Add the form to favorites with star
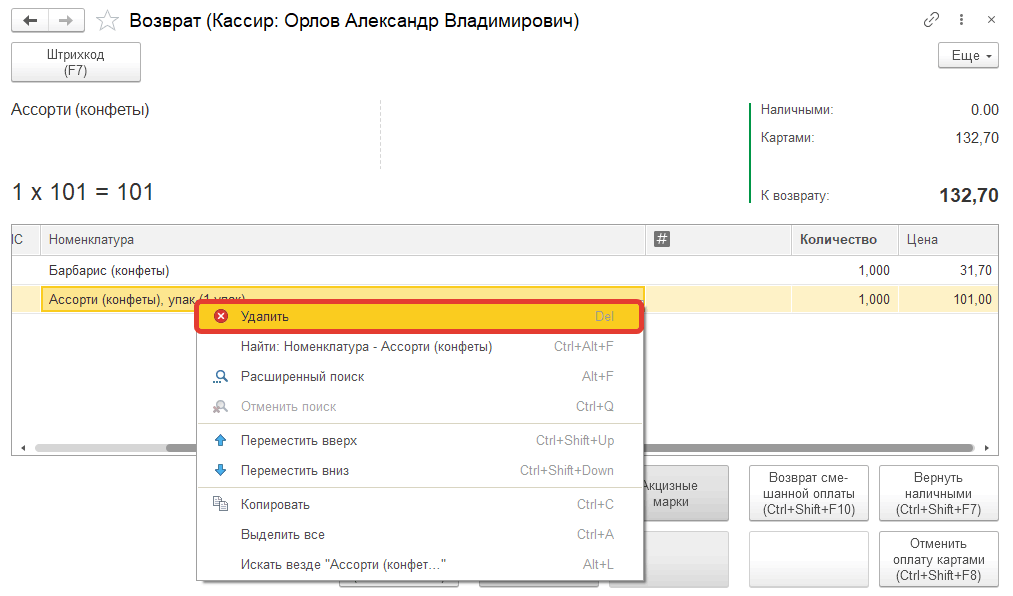The image size is (1013, 596). 107,20
